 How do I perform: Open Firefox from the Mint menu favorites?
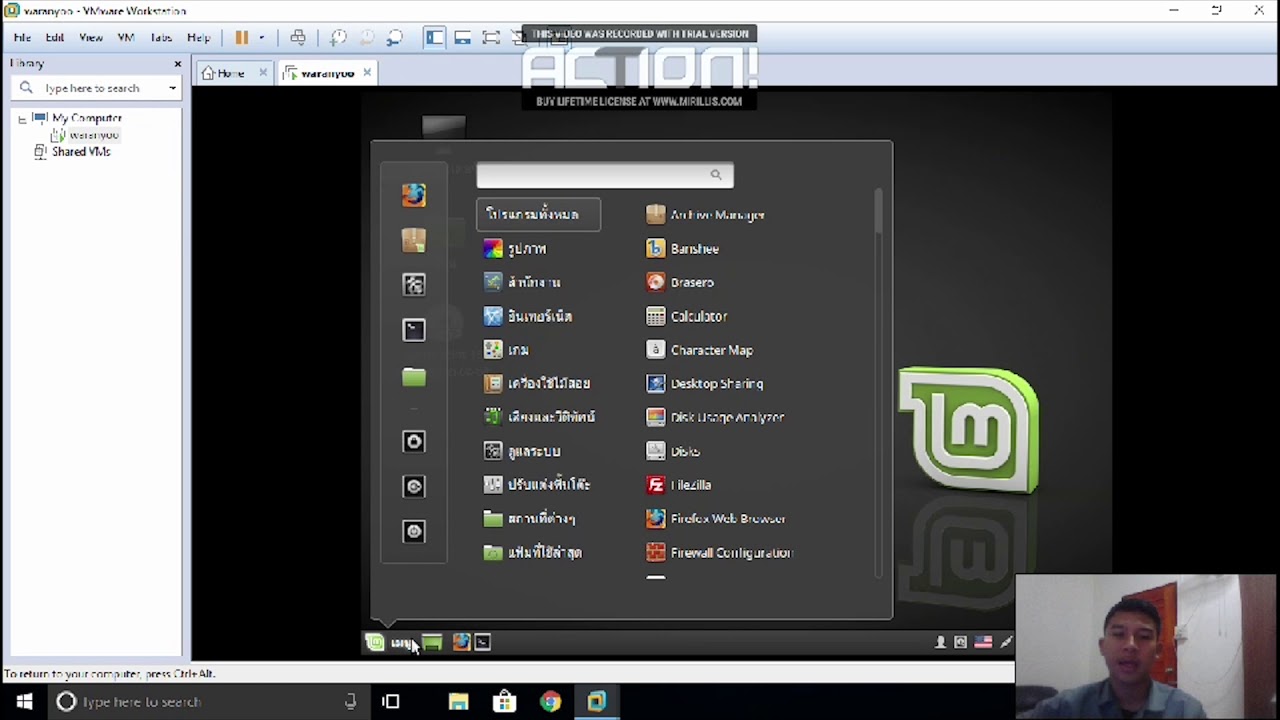coord(414,194)
